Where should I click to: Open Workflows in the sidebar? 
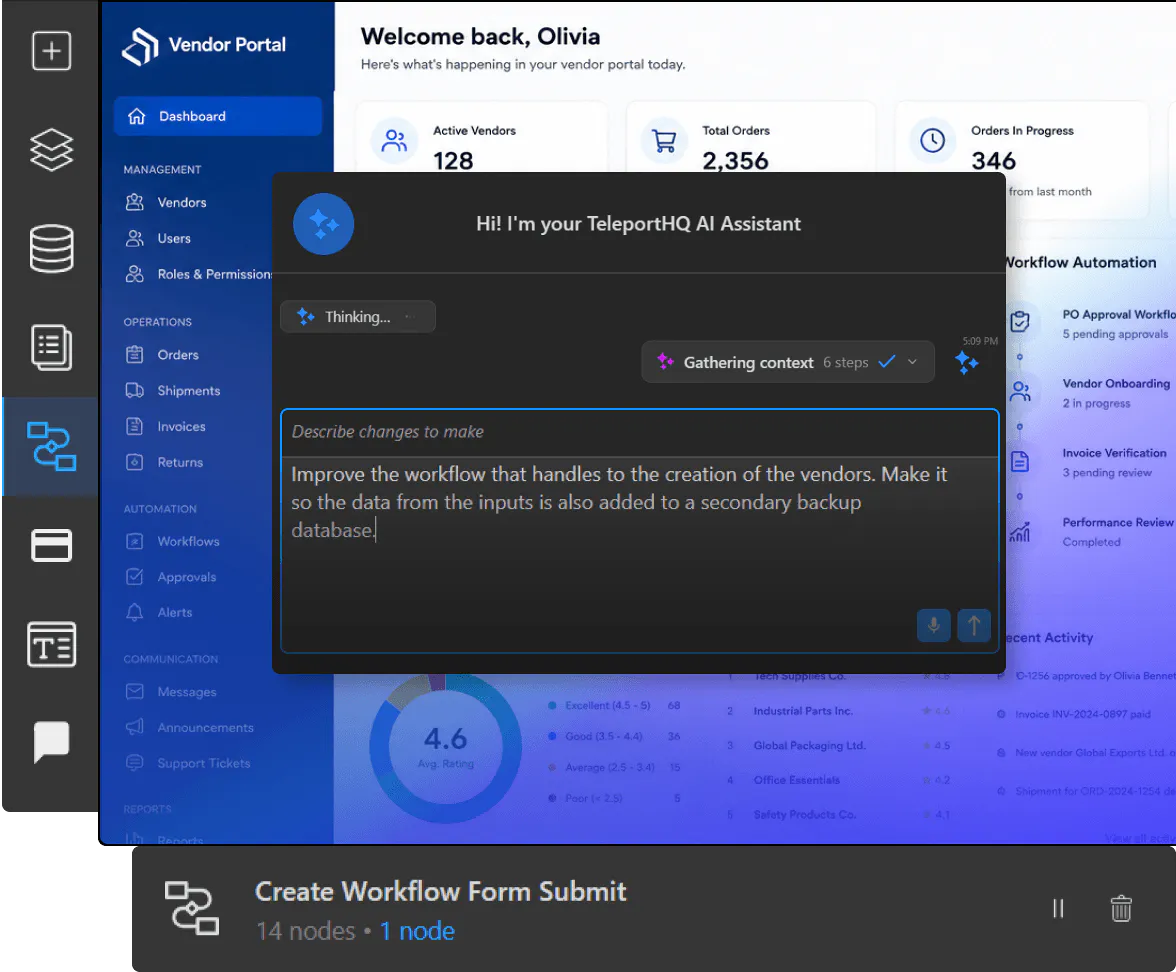188,542
